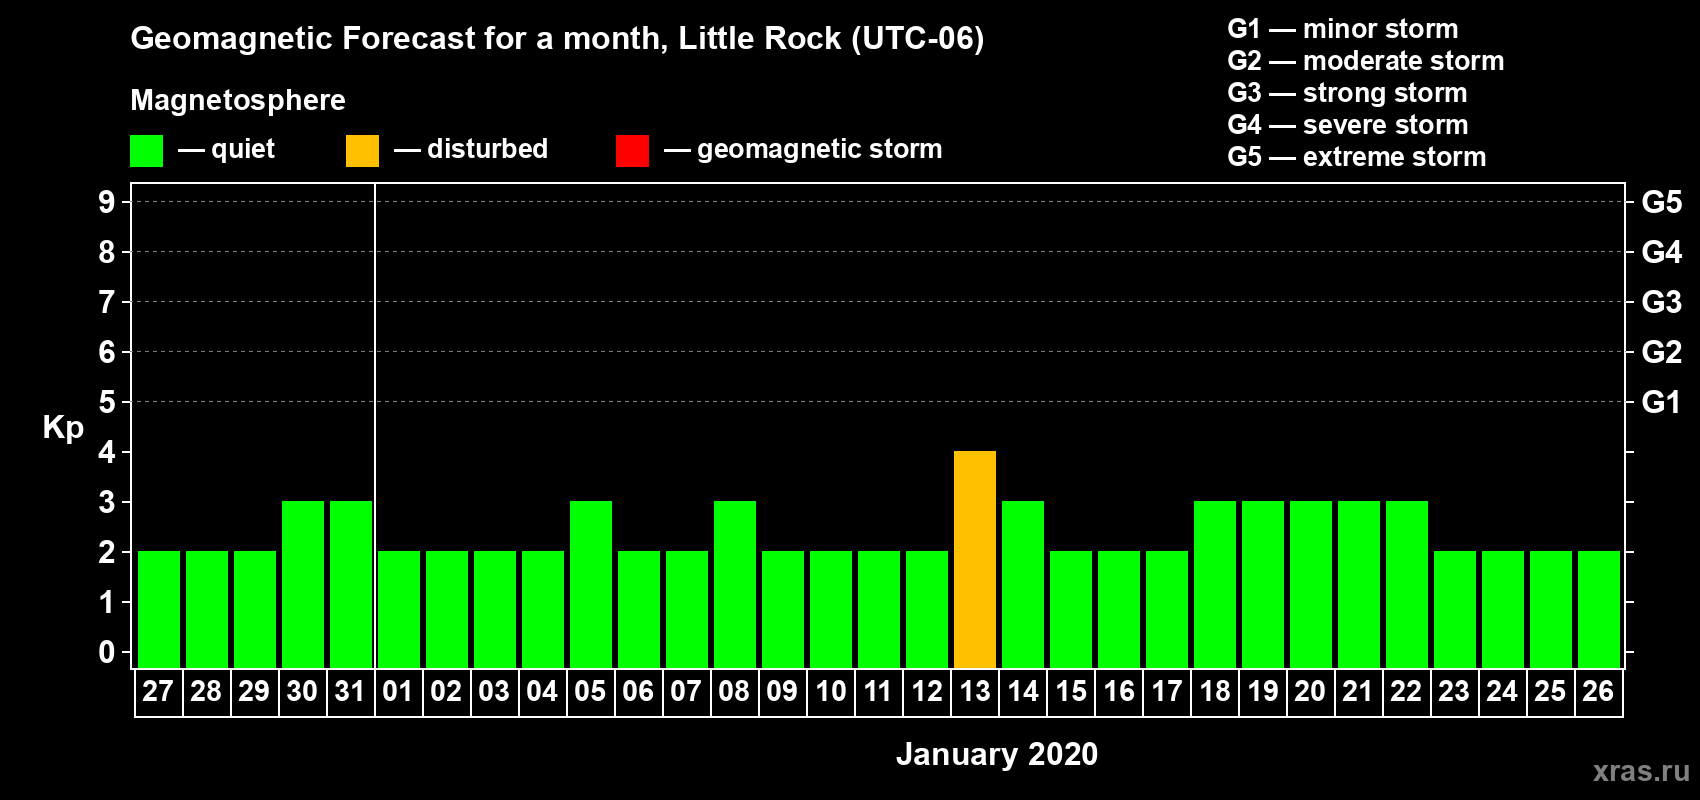Select the orange bar for day 13

(975, 559)
